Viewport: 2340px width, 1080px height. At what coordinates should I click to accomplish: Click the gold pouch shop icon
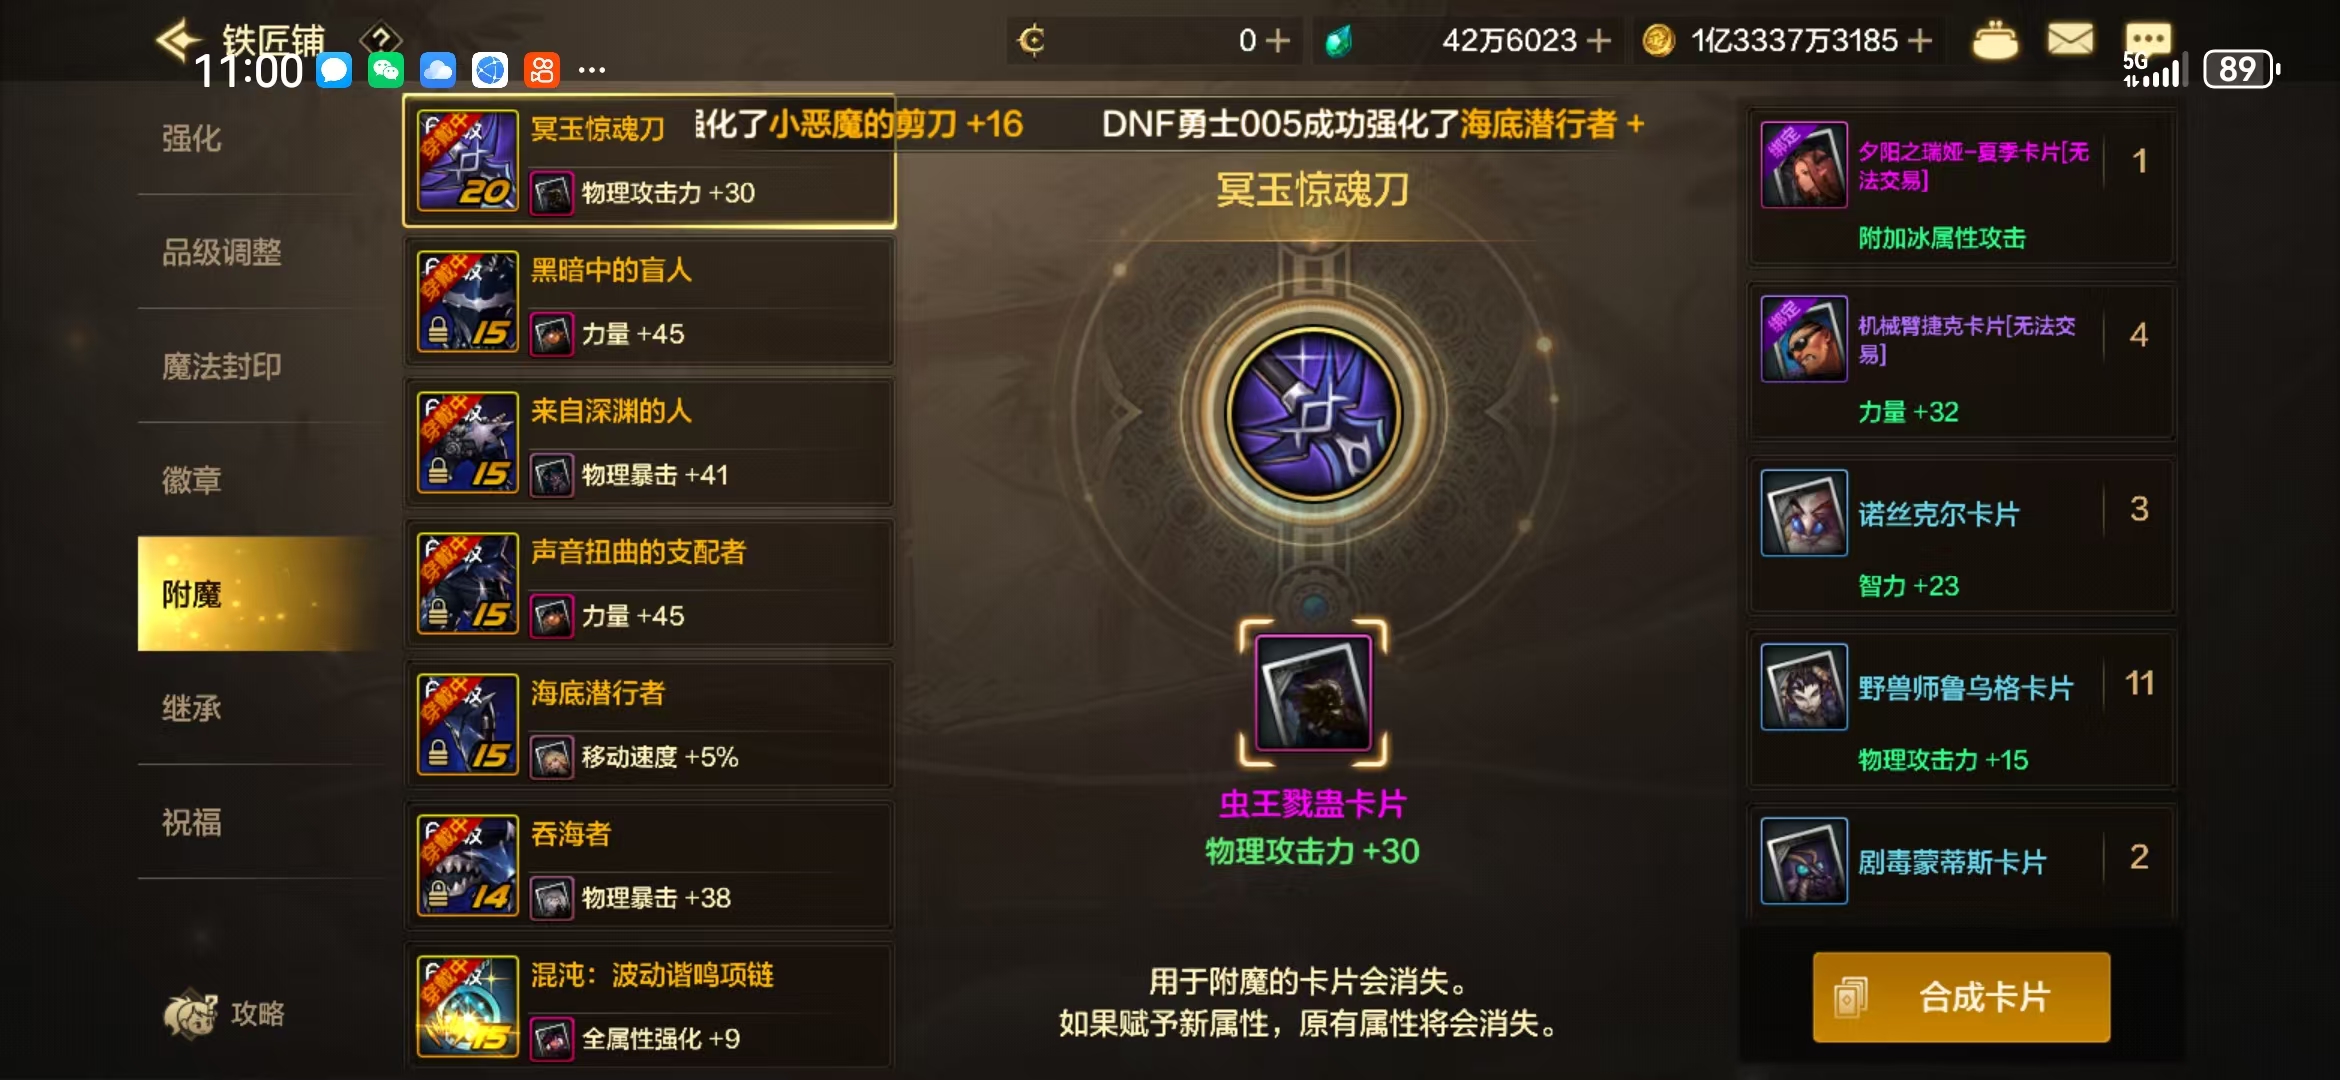click(1995, 41)
